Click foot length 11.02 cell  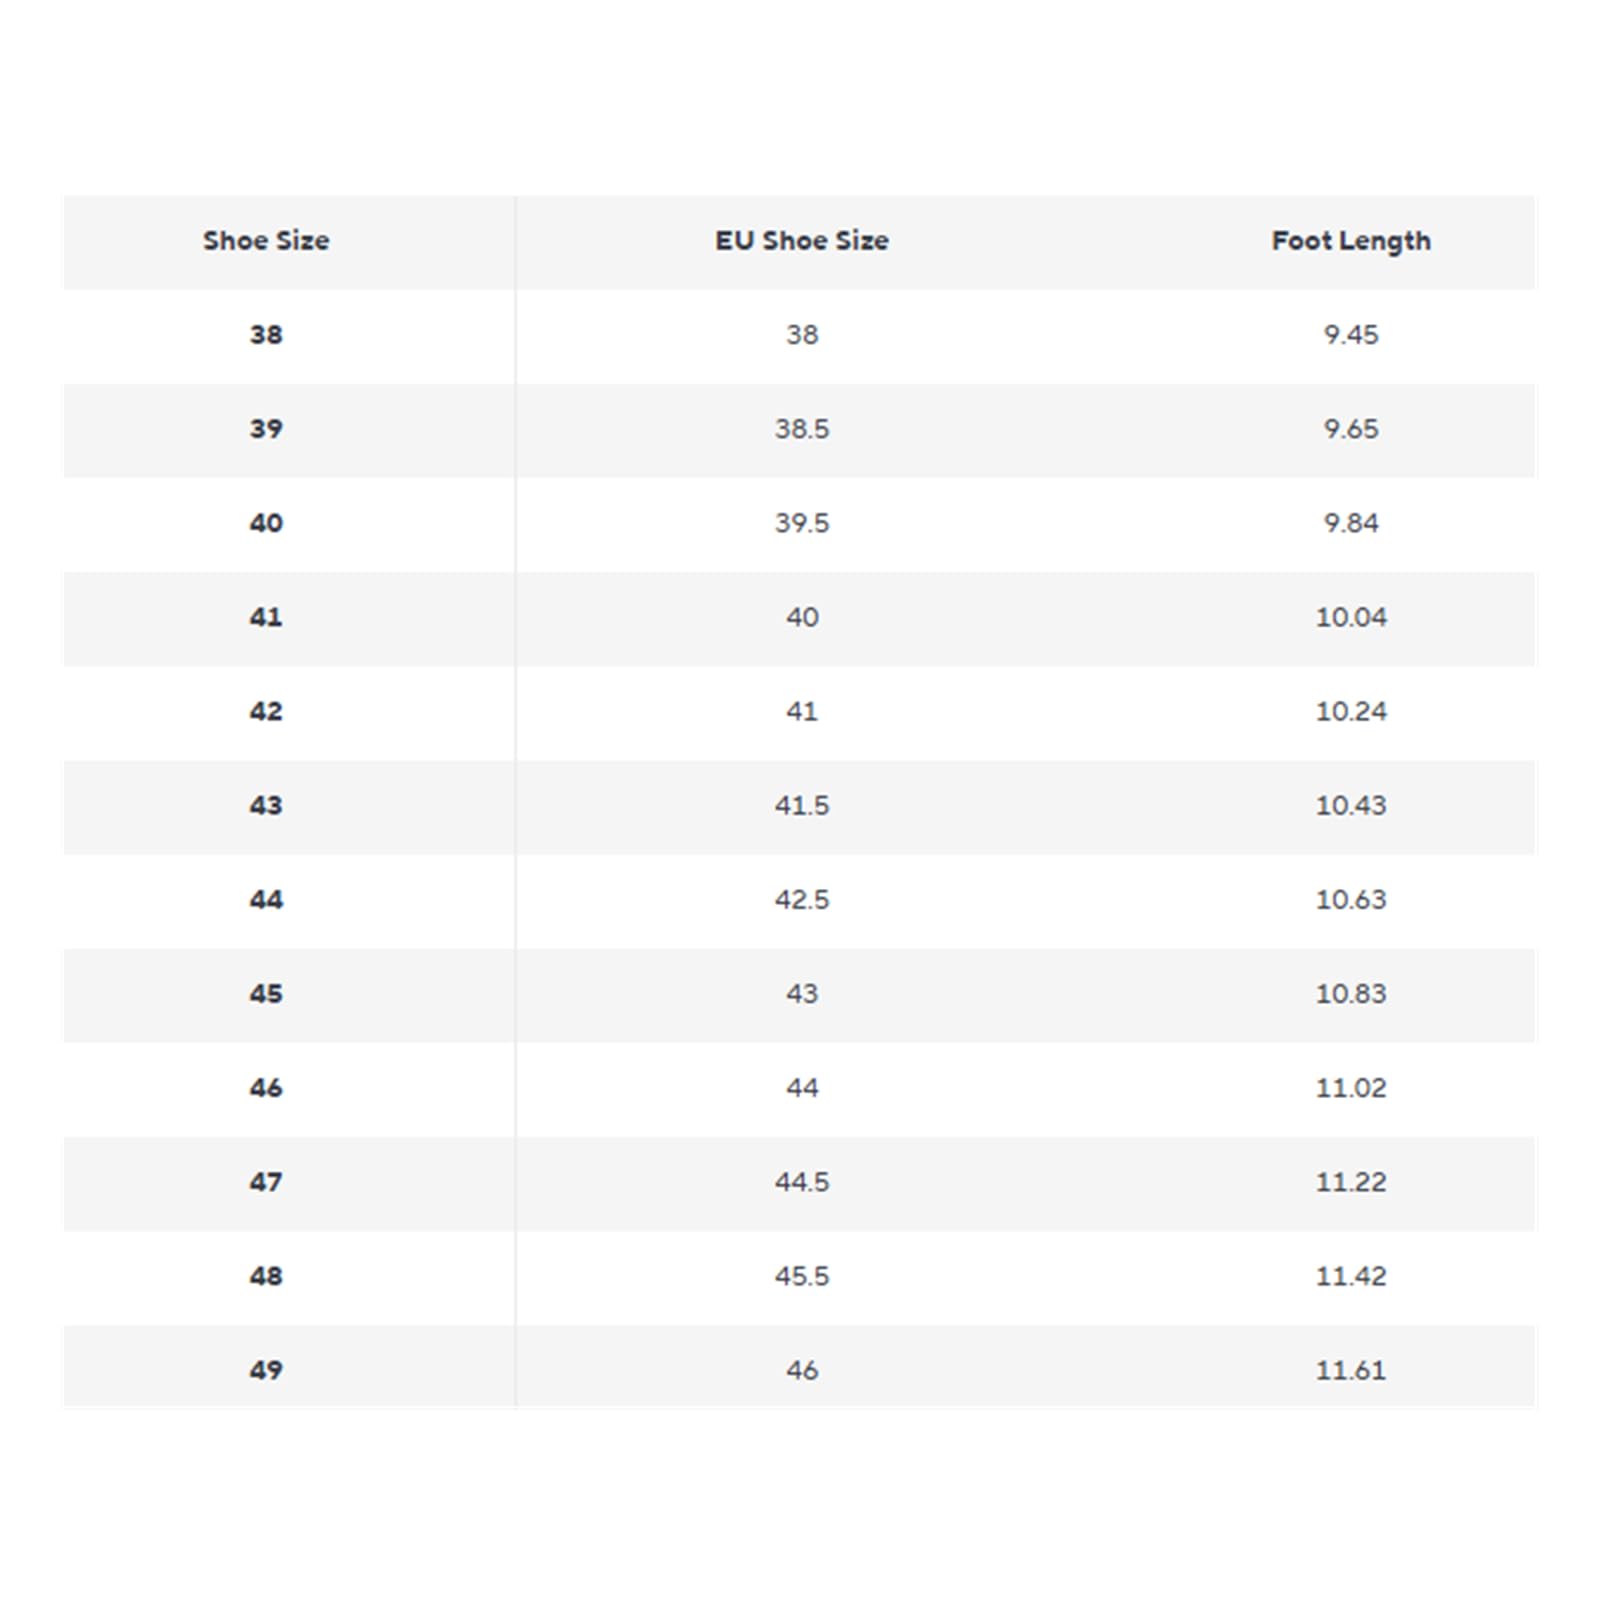coord(1351,1087)
